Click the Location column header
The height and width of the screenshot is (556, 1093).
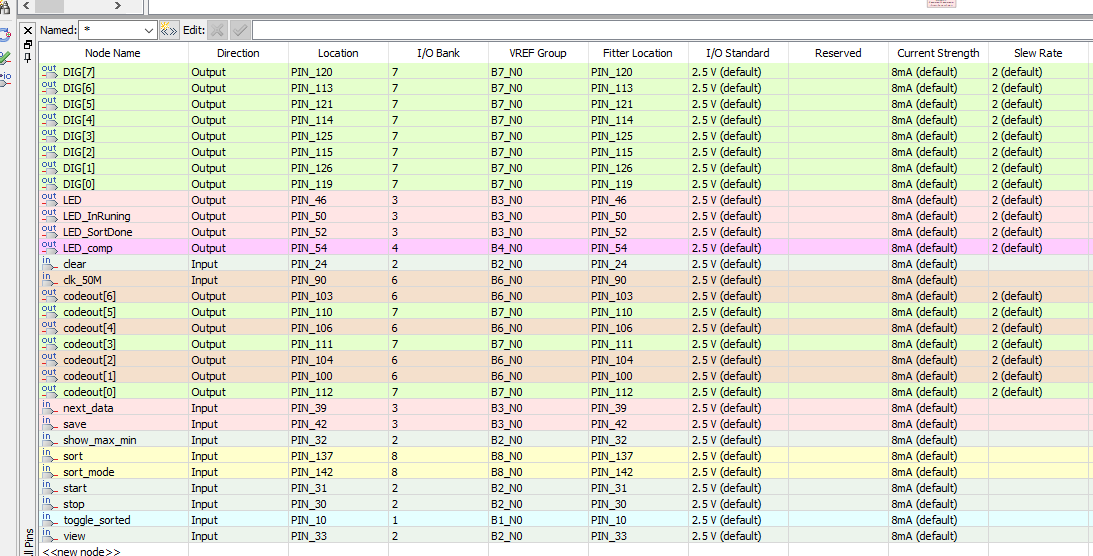(338, 53)
